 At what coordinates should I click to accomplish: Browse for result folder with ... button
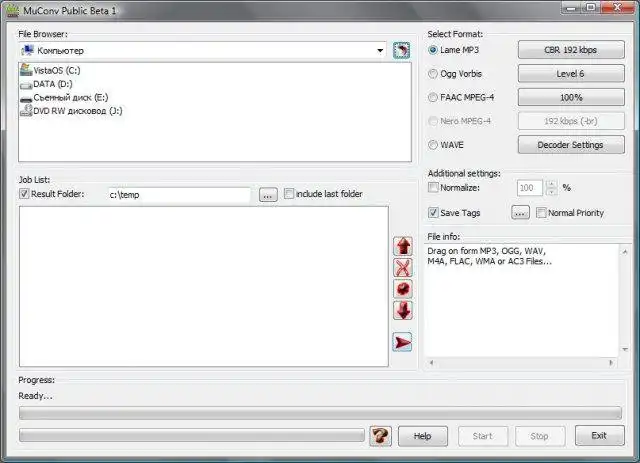coord(268,195)
